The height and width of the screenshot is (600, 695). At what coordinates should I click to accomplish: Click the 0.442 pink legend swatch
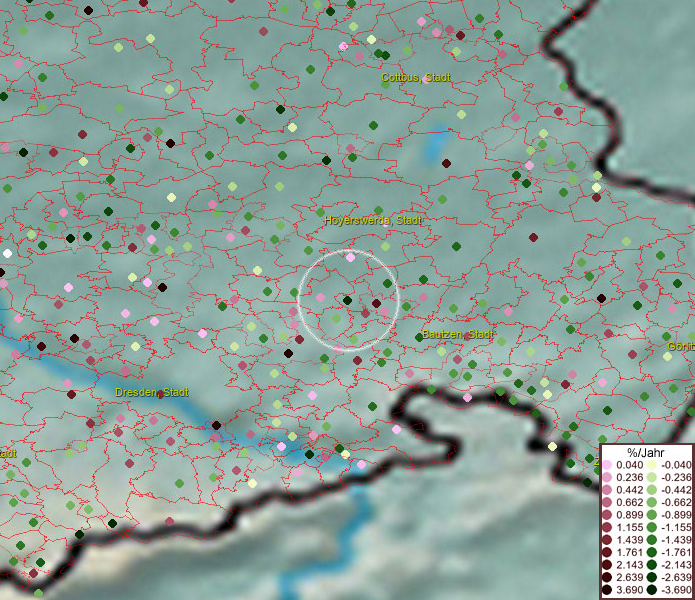coord(607,490)
